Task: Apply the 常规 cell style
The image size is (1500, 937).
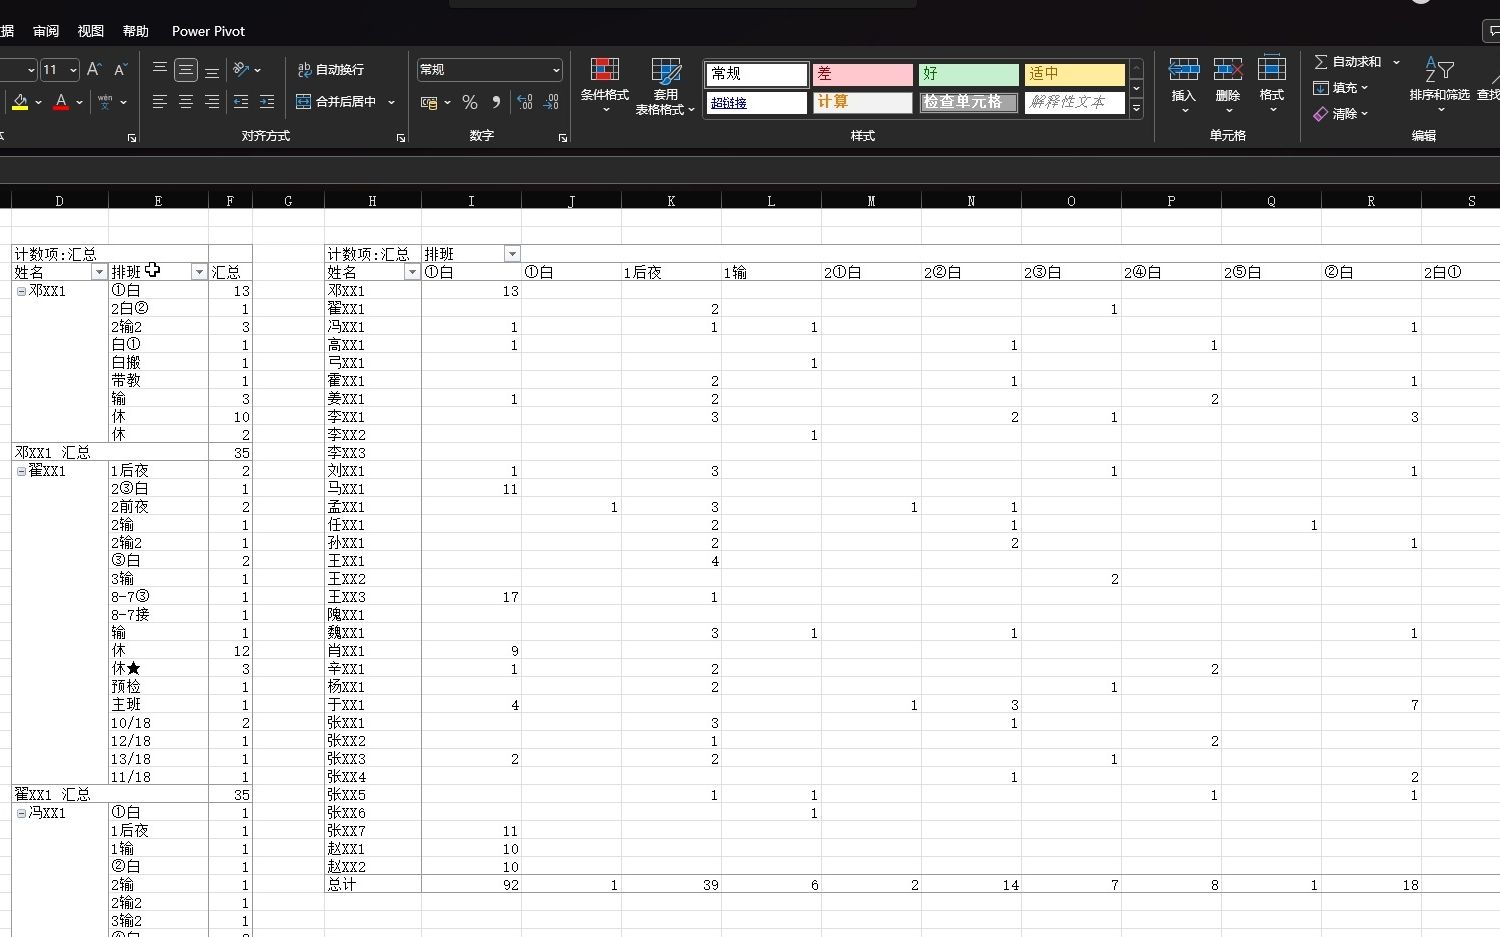Action: pos(757,74)
